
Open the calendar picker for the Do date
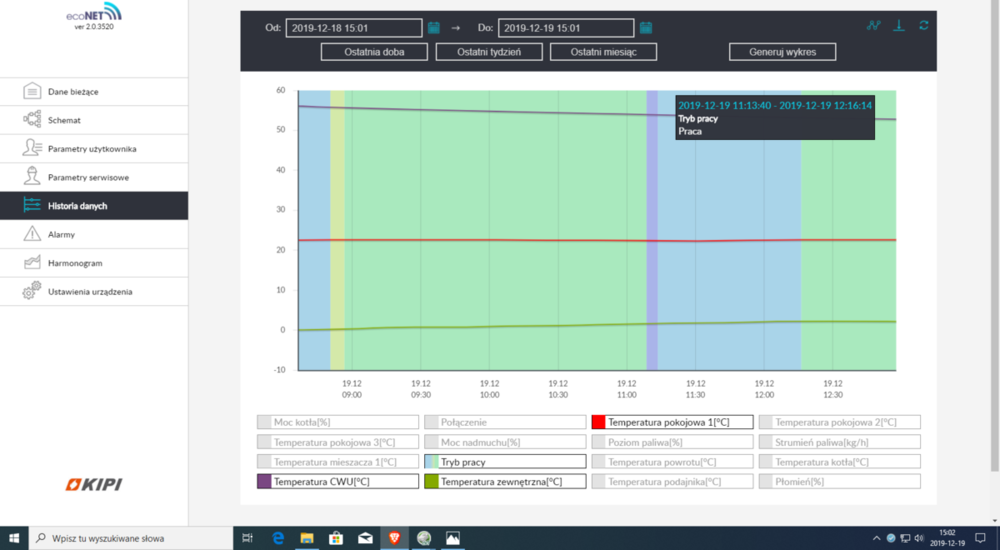[646, 28]
